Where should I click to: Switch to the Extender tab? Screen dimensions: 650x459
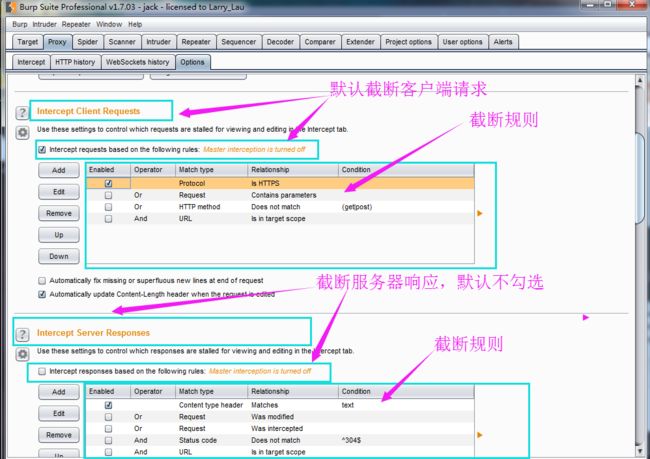(x=360, y=42)
